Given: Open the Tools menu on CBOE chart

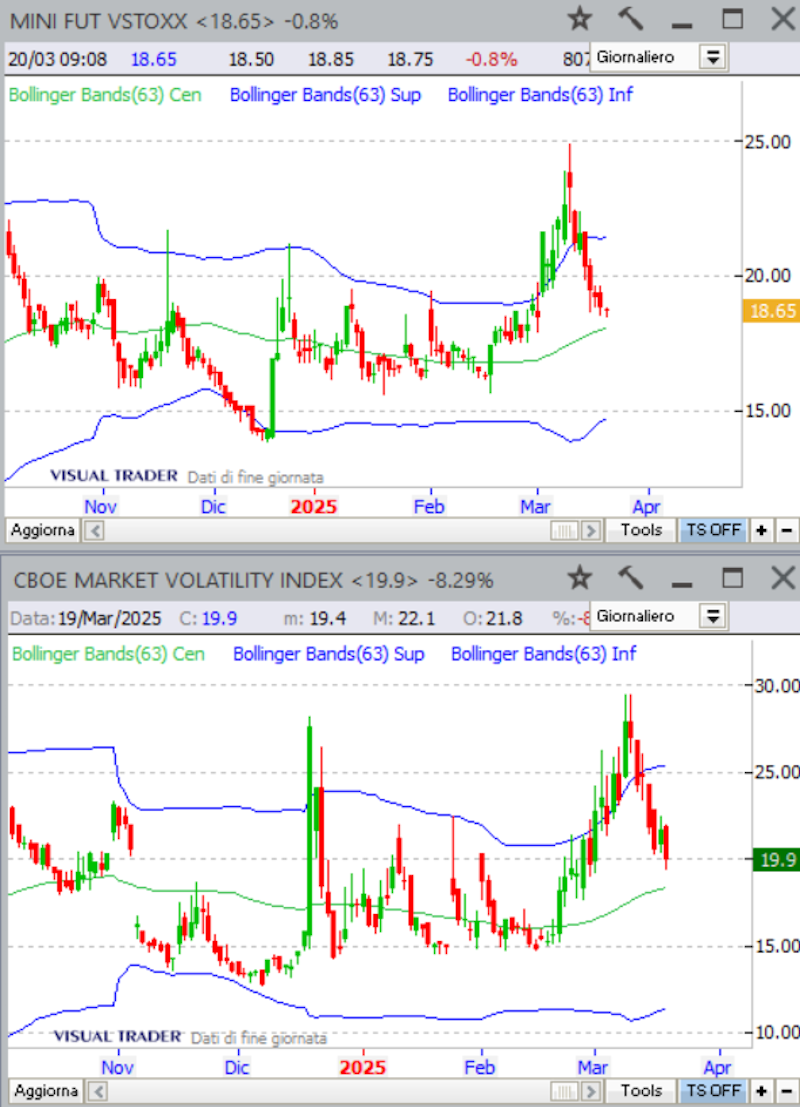Looking at the screenshot, I should pos(641,1090).
